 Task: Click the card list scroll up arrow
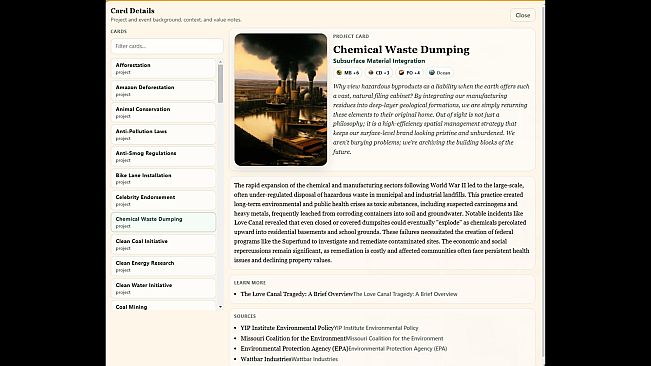pos(220,62)
